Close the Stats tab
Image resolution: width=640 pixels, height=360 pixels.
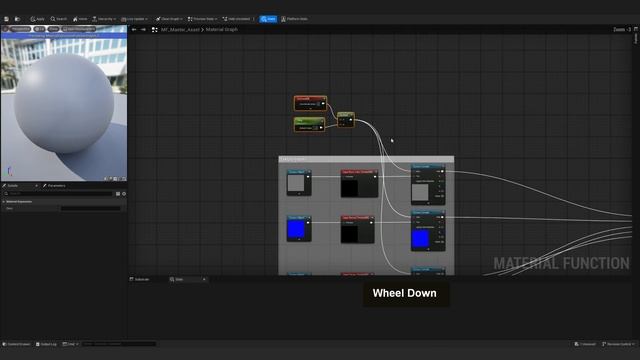(204, 280)
